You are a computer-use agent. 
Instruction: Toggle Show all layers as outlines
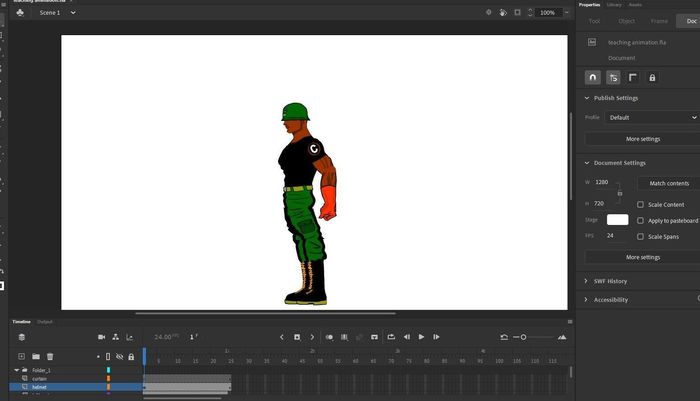pyautogui.click(x=108, y=356)
